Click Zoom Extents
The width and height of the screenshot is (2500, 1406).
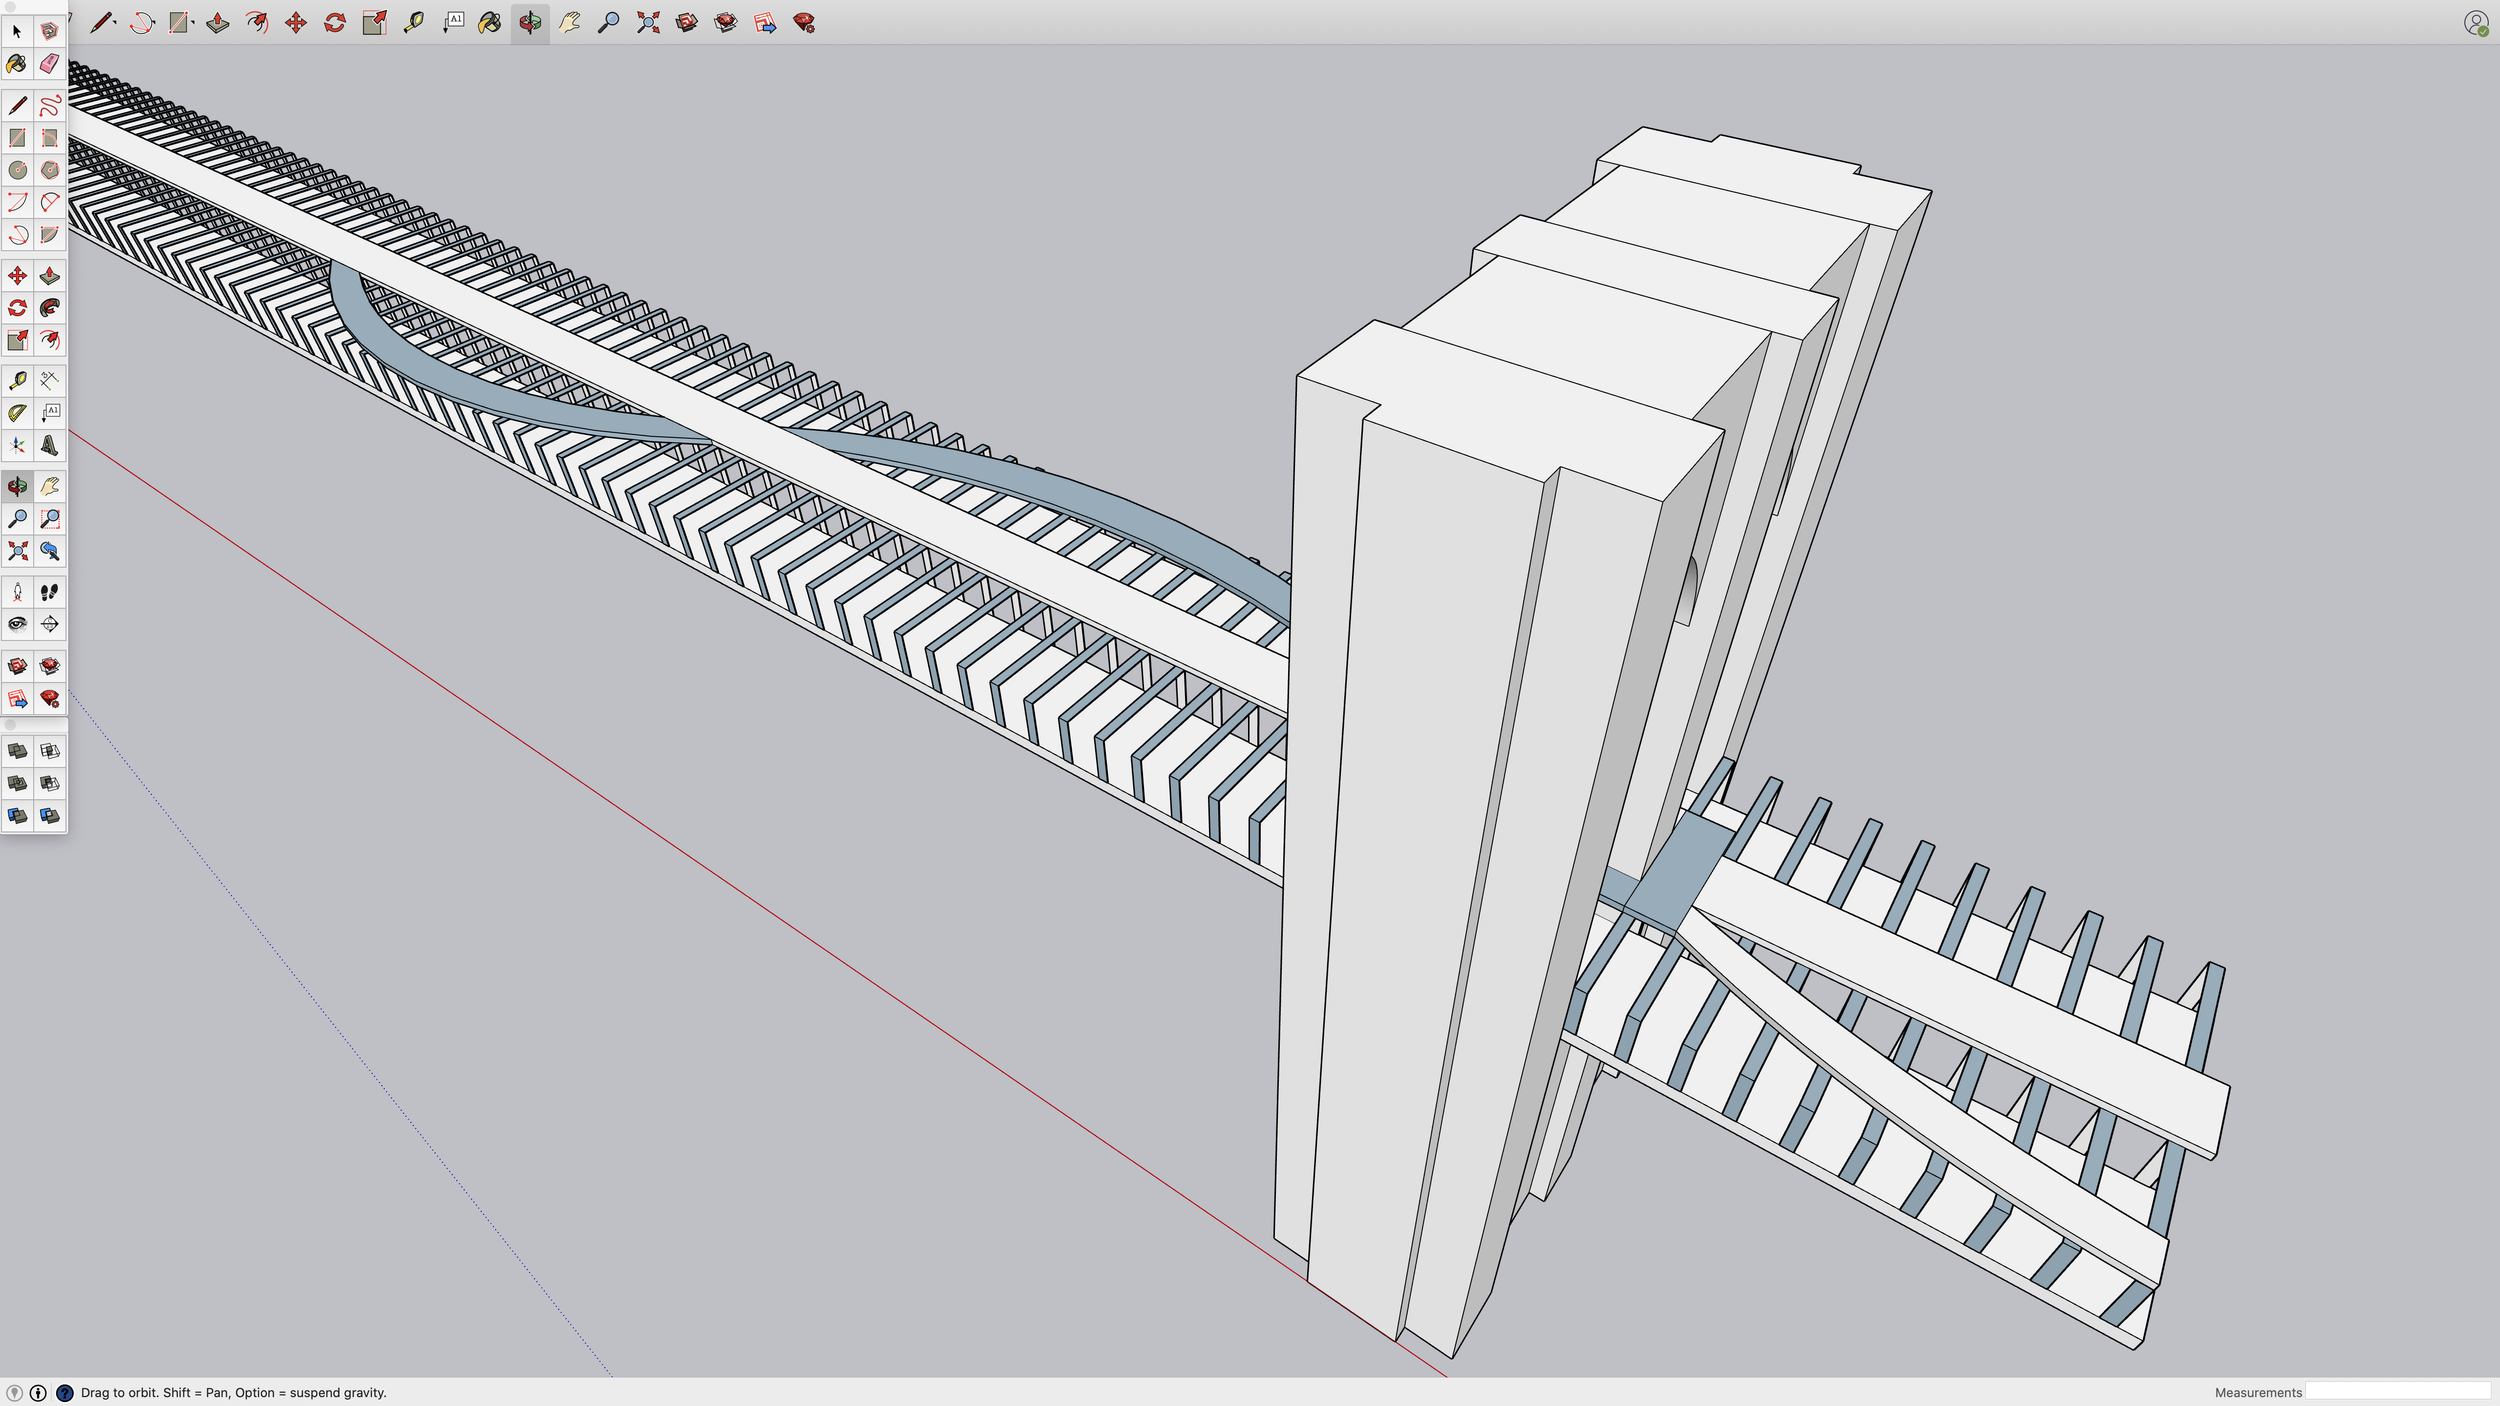[x=16, y=551]
